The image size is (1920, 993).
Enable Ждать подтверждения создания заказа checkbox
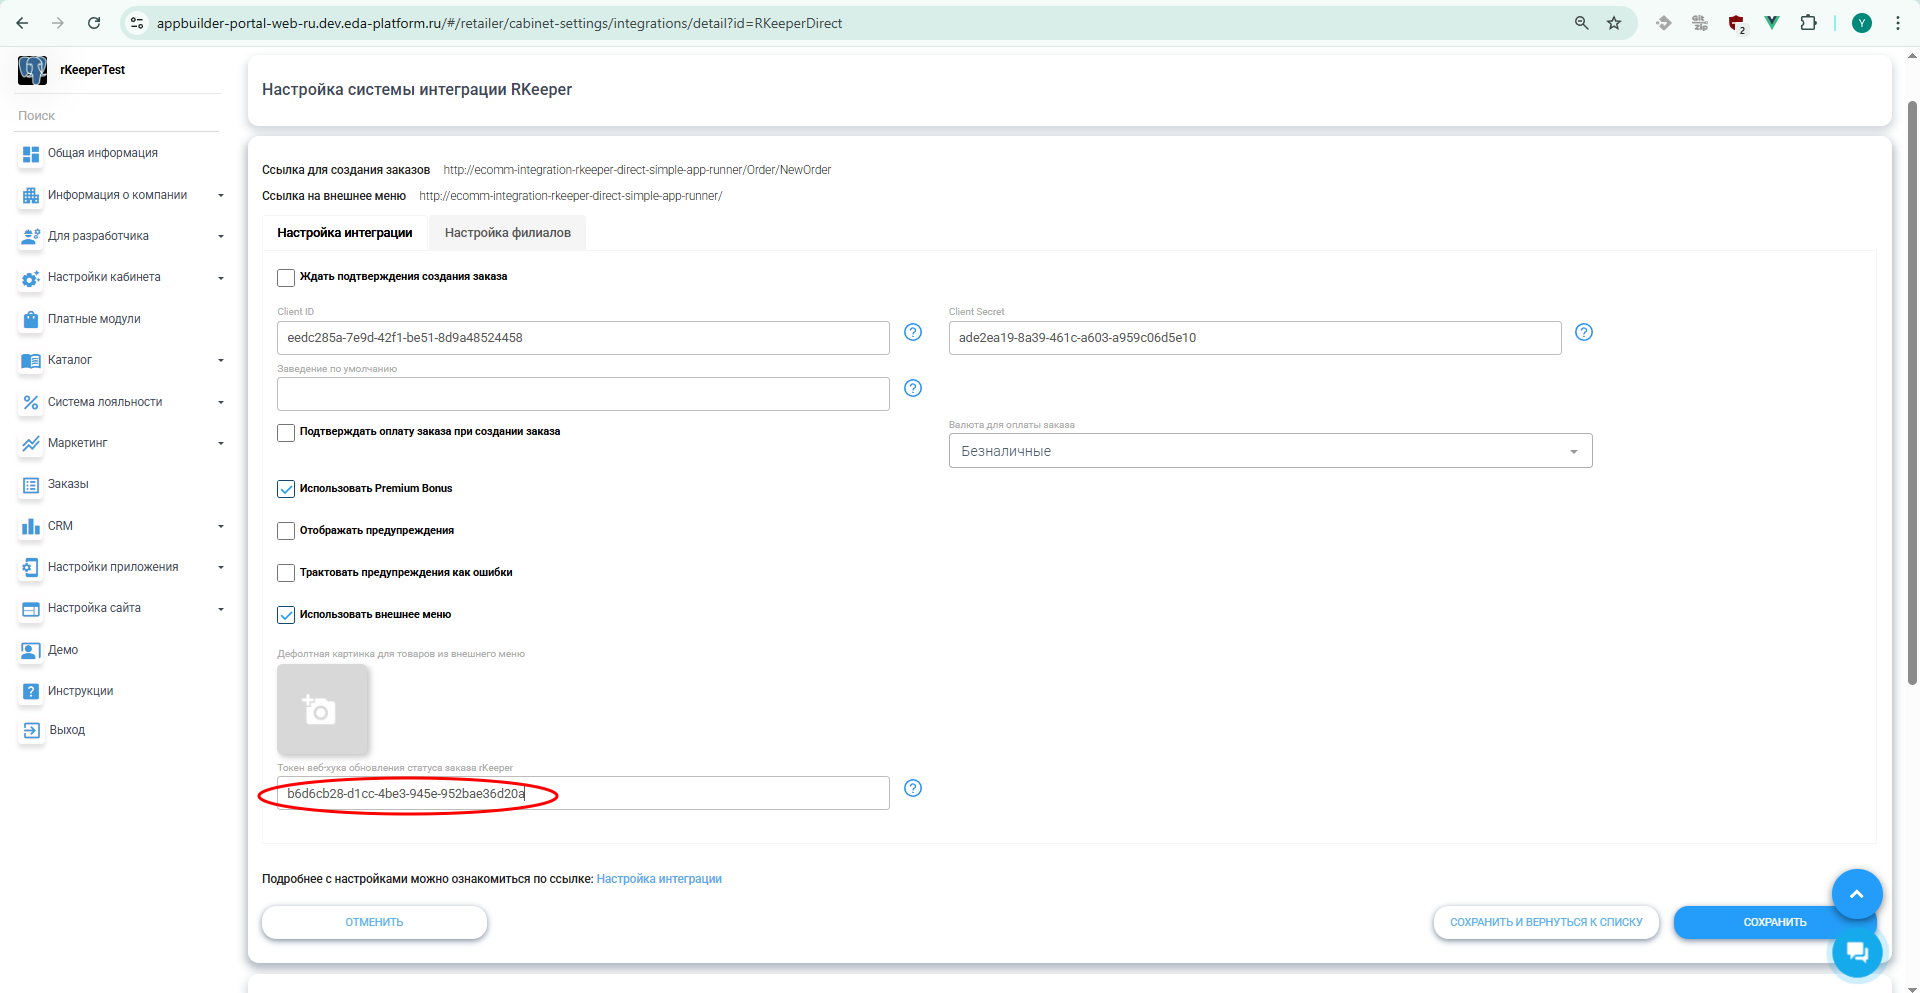point(286,277)
